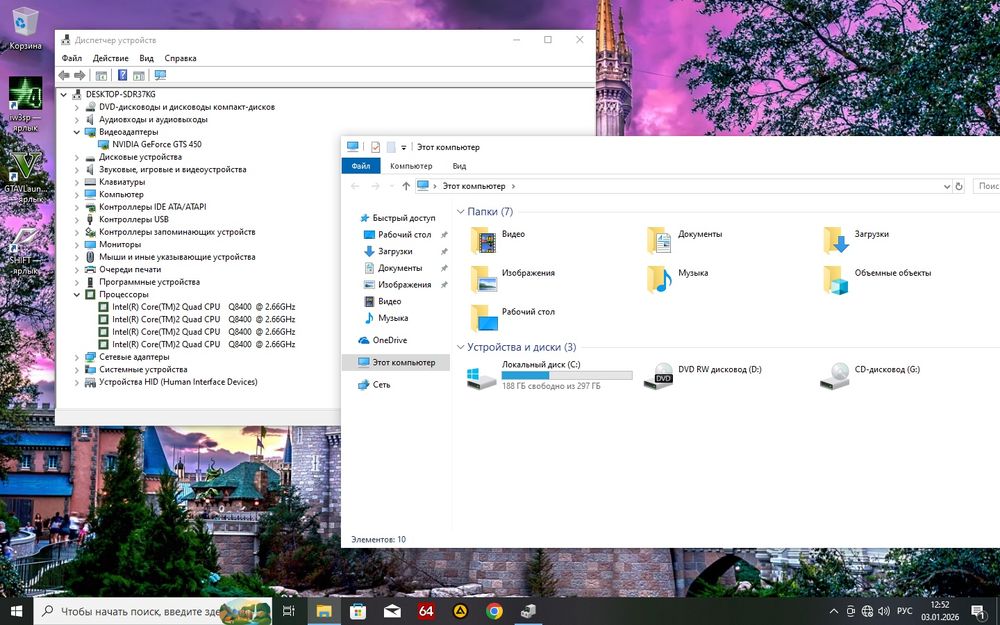Expand the Аудиовходы и аудиовыходы node
Image resolution: width=1000 pixels, height=625 pixels.
pyautogui.click(x=77, y=119)
